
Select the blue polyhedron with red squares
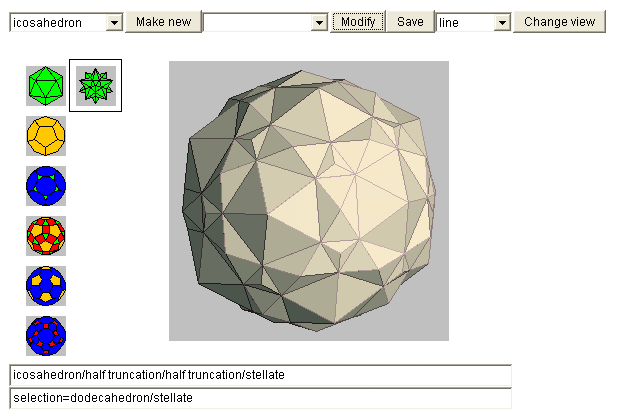click(46, 335)
